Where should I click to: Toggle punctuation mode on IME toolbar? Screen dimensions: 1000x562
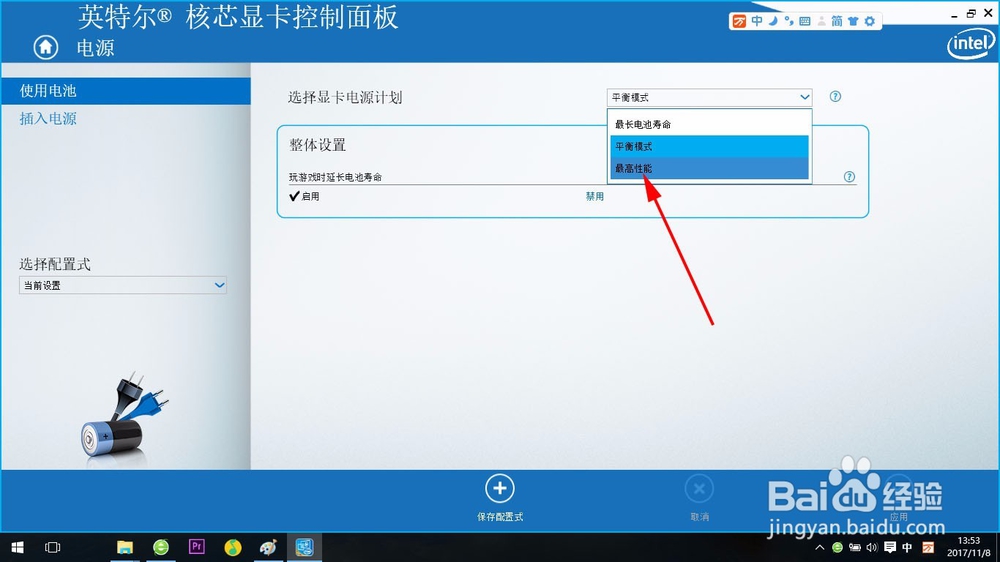789,21
